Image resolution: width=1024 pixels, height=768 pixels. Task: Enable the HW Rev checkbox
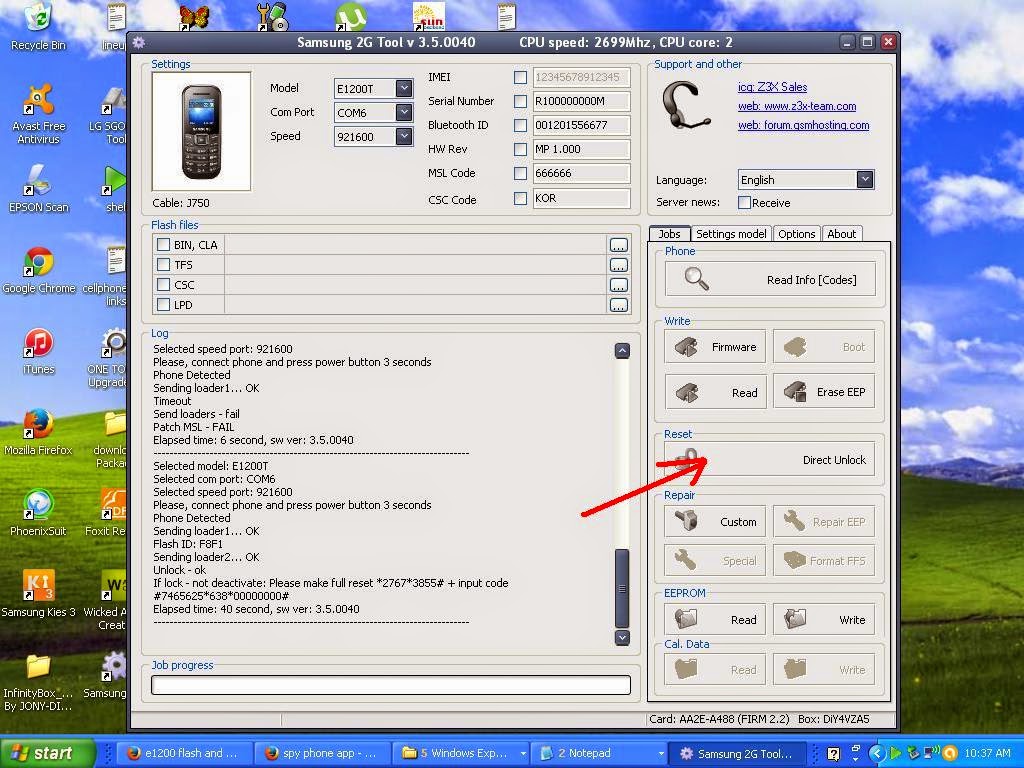click(520, 149)
